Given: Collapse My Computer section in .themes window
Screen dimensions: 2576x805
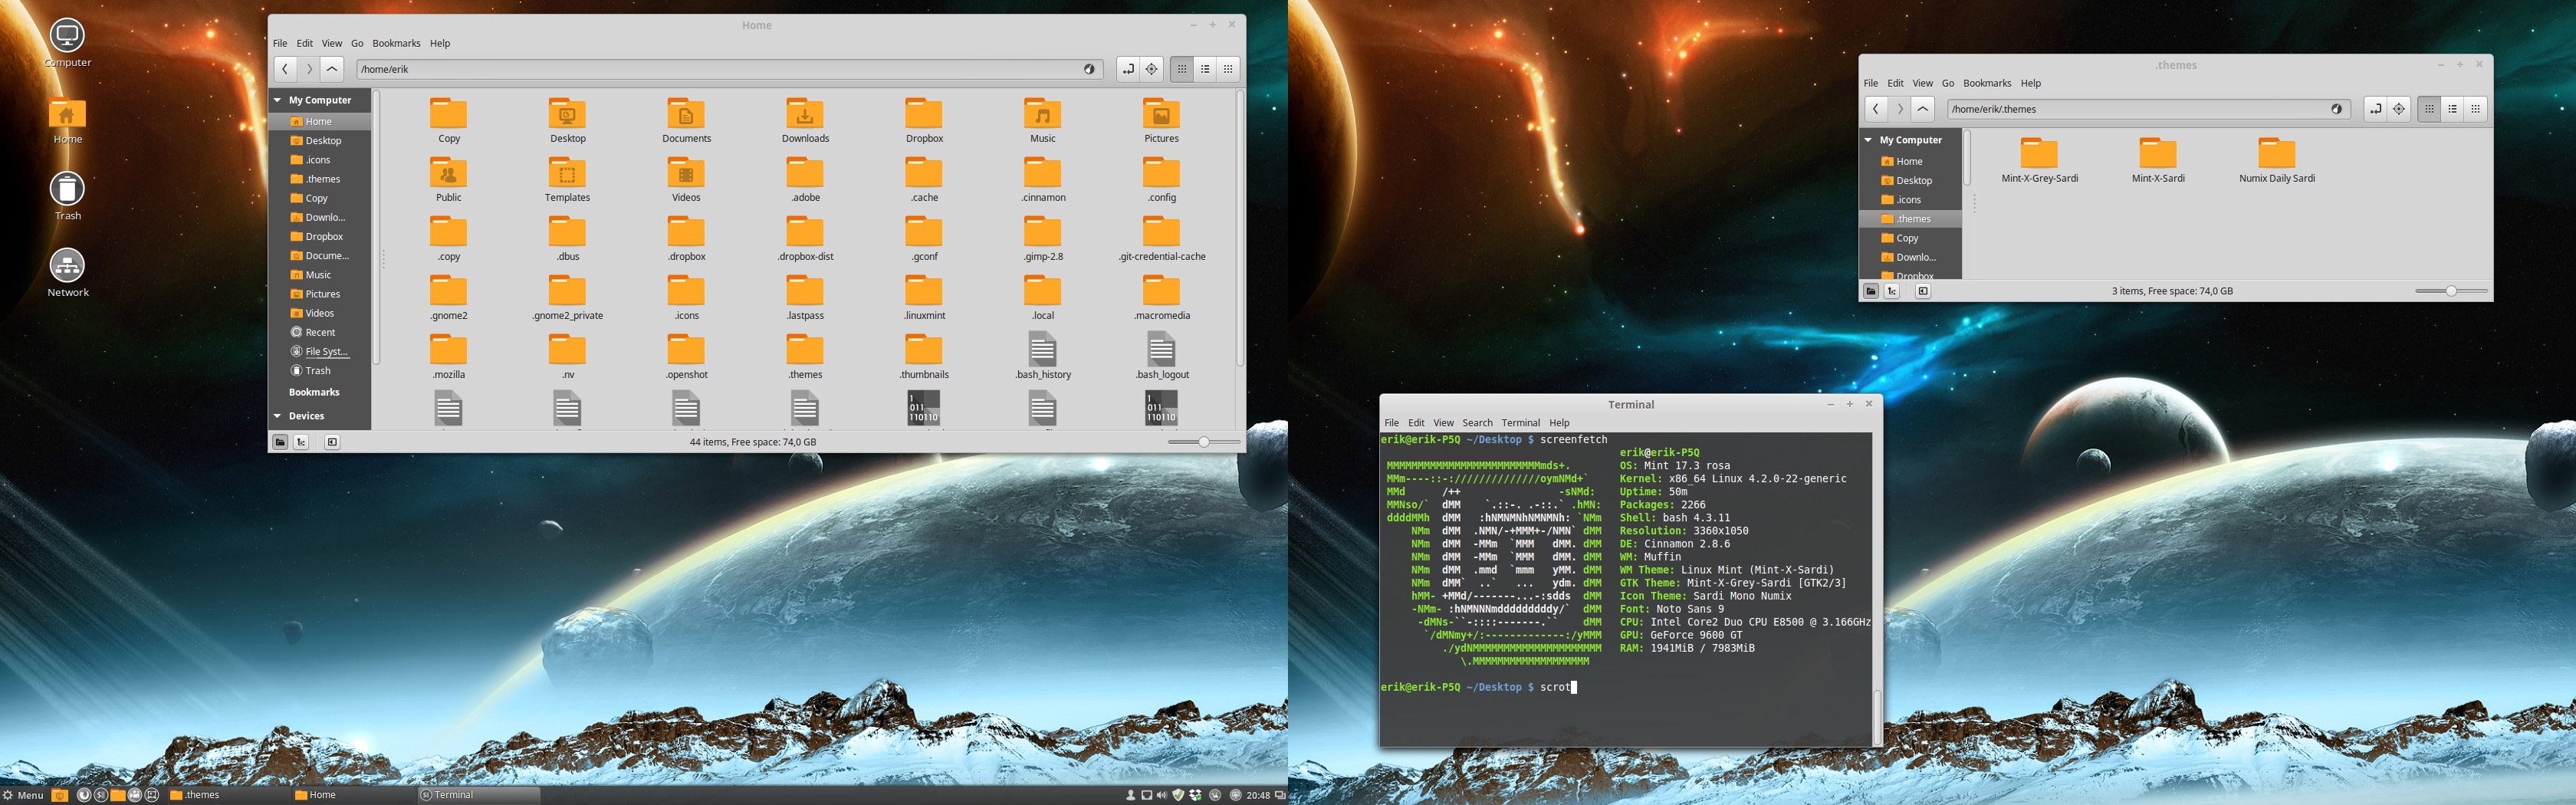Looking at the screenshot, I should pos(1868,140).
